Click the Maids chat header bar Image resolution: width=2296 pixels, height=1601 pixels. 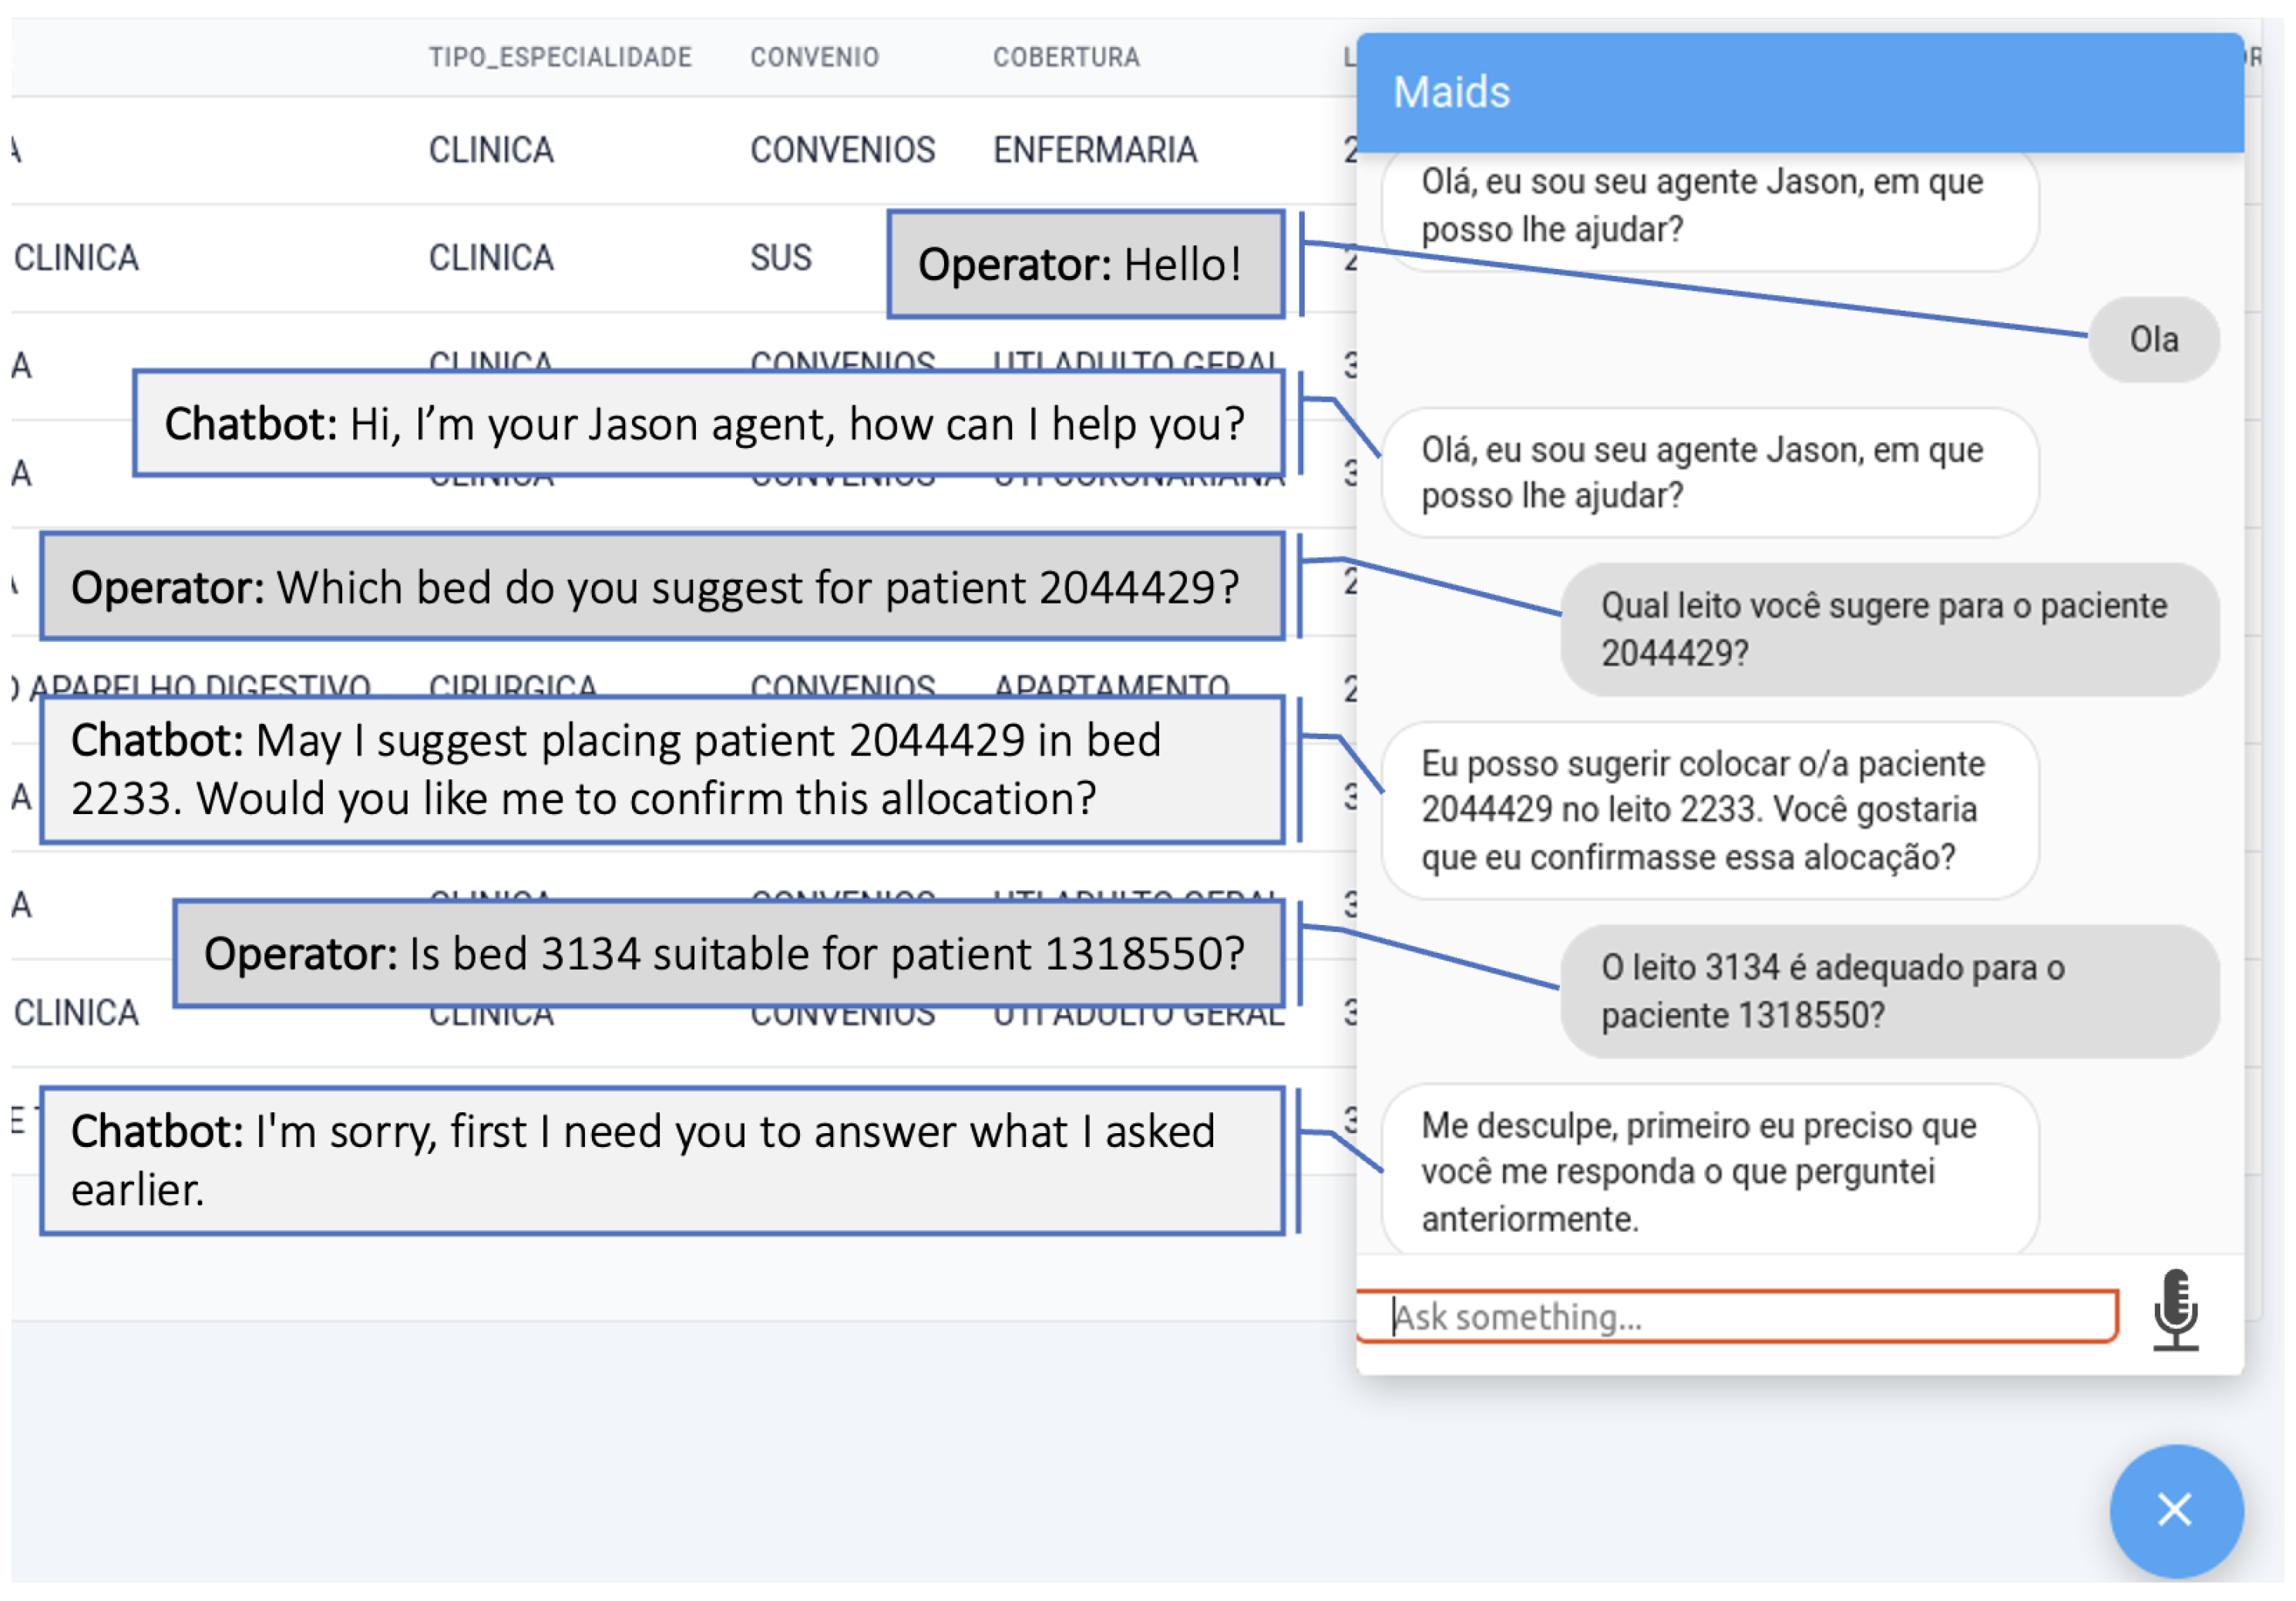1798,92
